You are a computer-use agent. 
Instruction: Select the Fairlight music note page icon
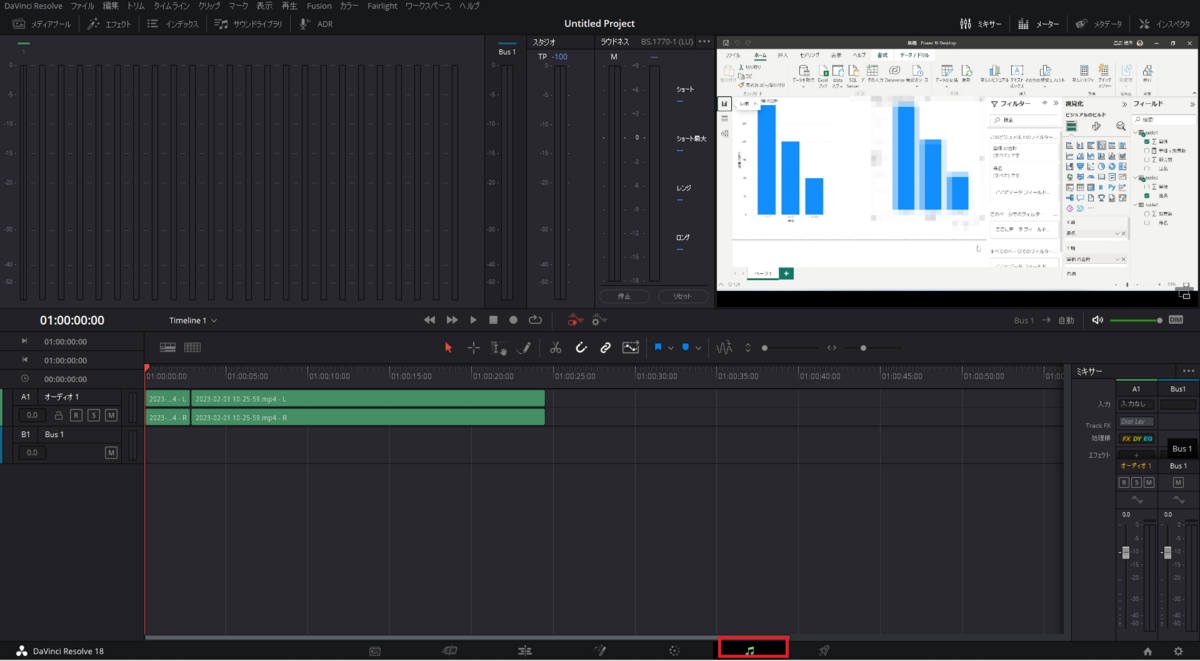(750, 650)
